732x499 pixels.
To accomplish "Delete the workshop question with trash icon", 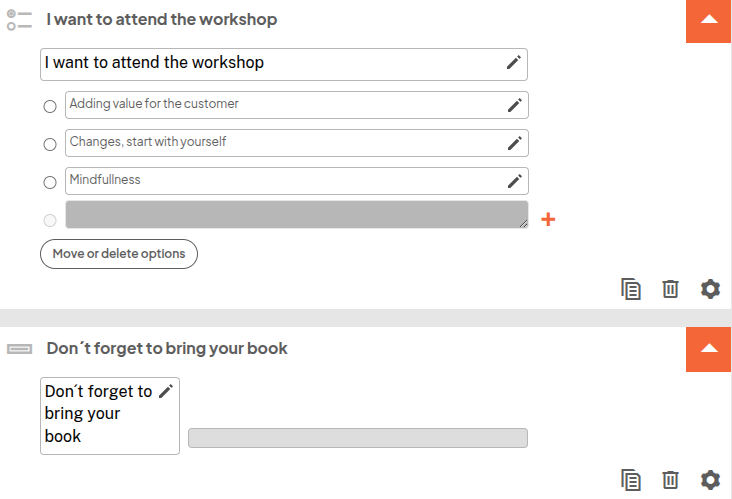I will [670, 289].
